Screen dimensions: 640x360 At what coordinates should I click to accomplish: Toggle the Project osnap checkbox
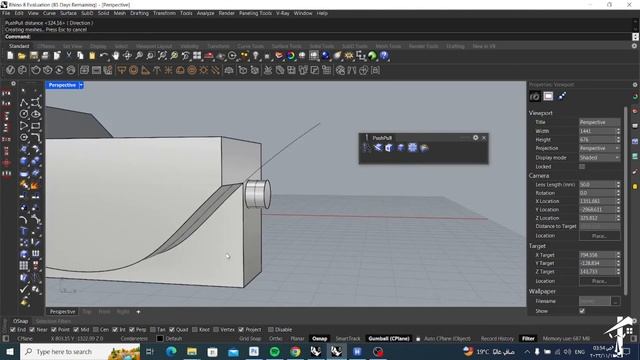(241, 330)
